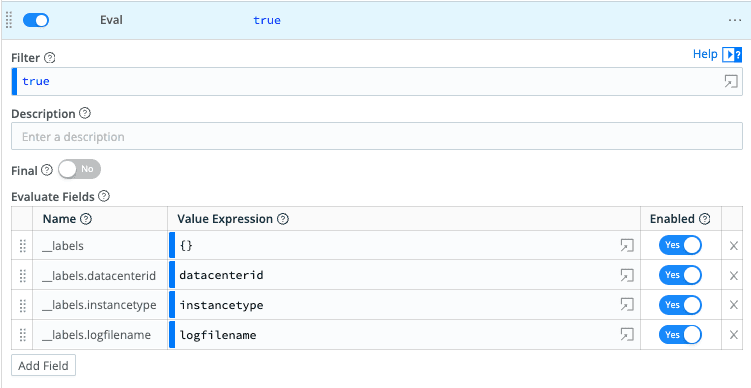Screen dimensions: 751x388
Task: Remove the __labels field row
Action: pyautogui.click(x=733, y=246)
